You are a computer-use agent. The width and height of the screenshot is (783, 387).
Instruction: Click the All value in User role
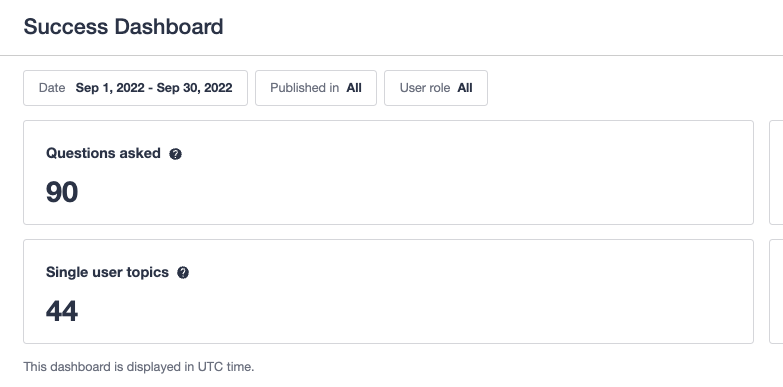(x=465, y=88)
